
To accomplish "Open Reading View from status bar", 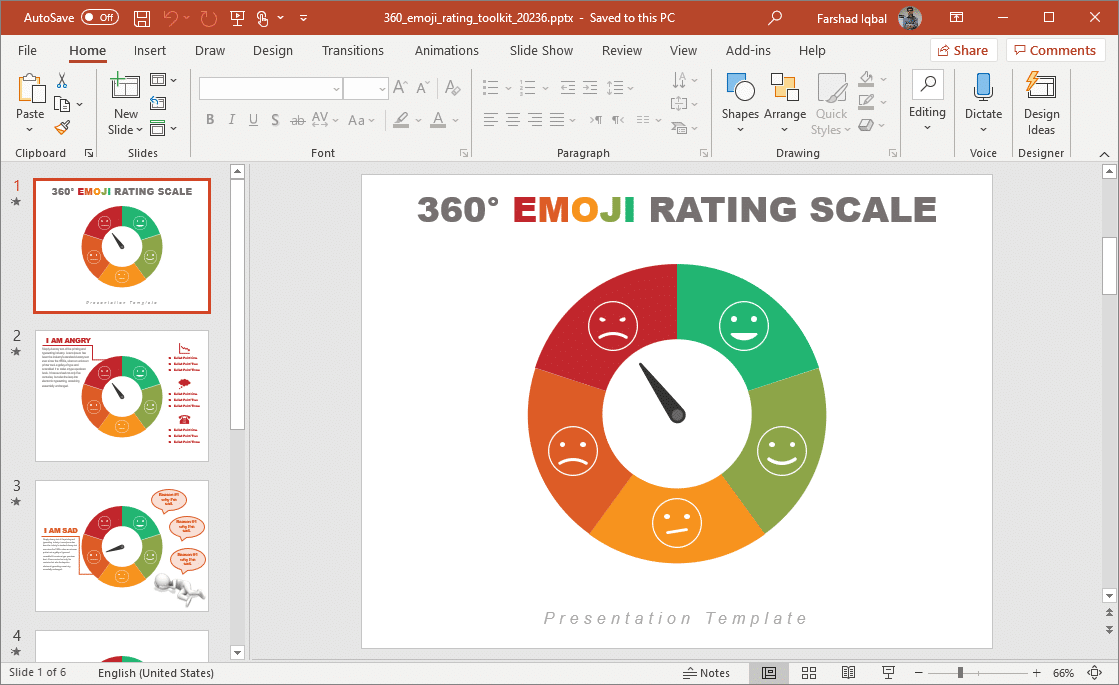I will [x=848, y=673].
